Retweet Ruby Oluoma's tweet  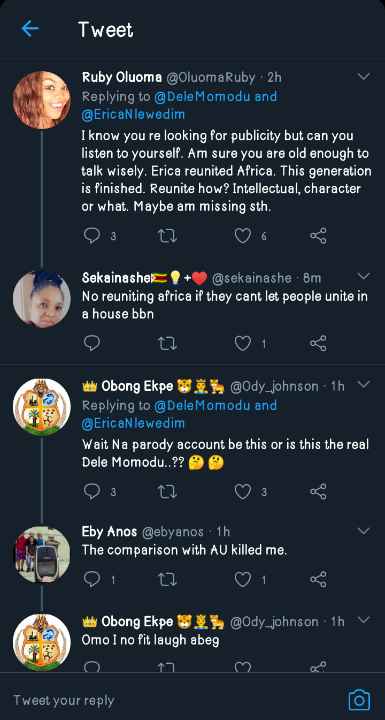167,236
